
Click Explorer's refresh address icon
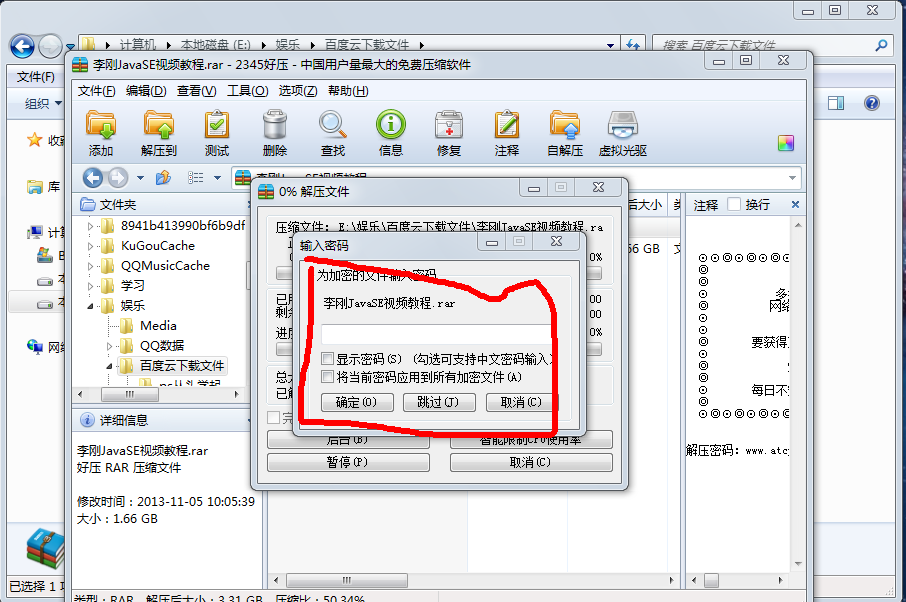pos(633,44)
